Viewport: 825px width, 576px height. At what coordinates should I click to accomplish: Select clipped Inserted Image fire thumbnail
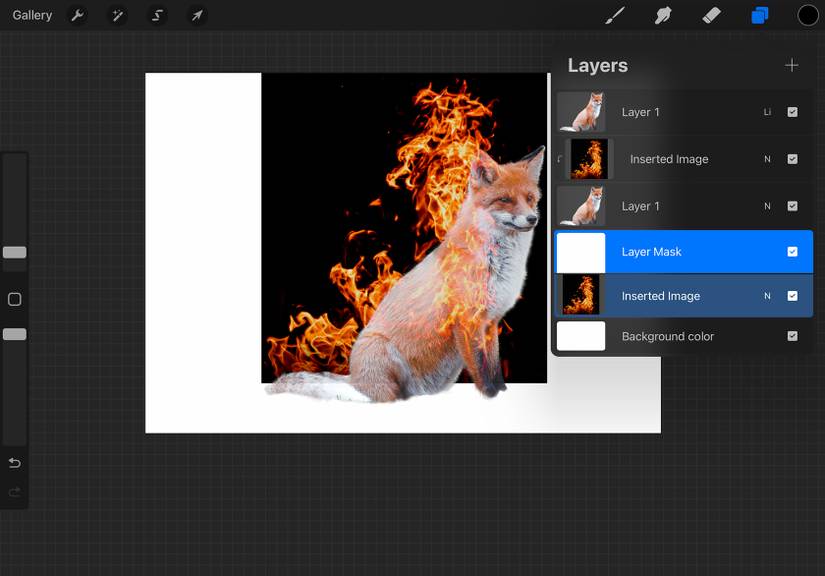click(x=589, y=159)
